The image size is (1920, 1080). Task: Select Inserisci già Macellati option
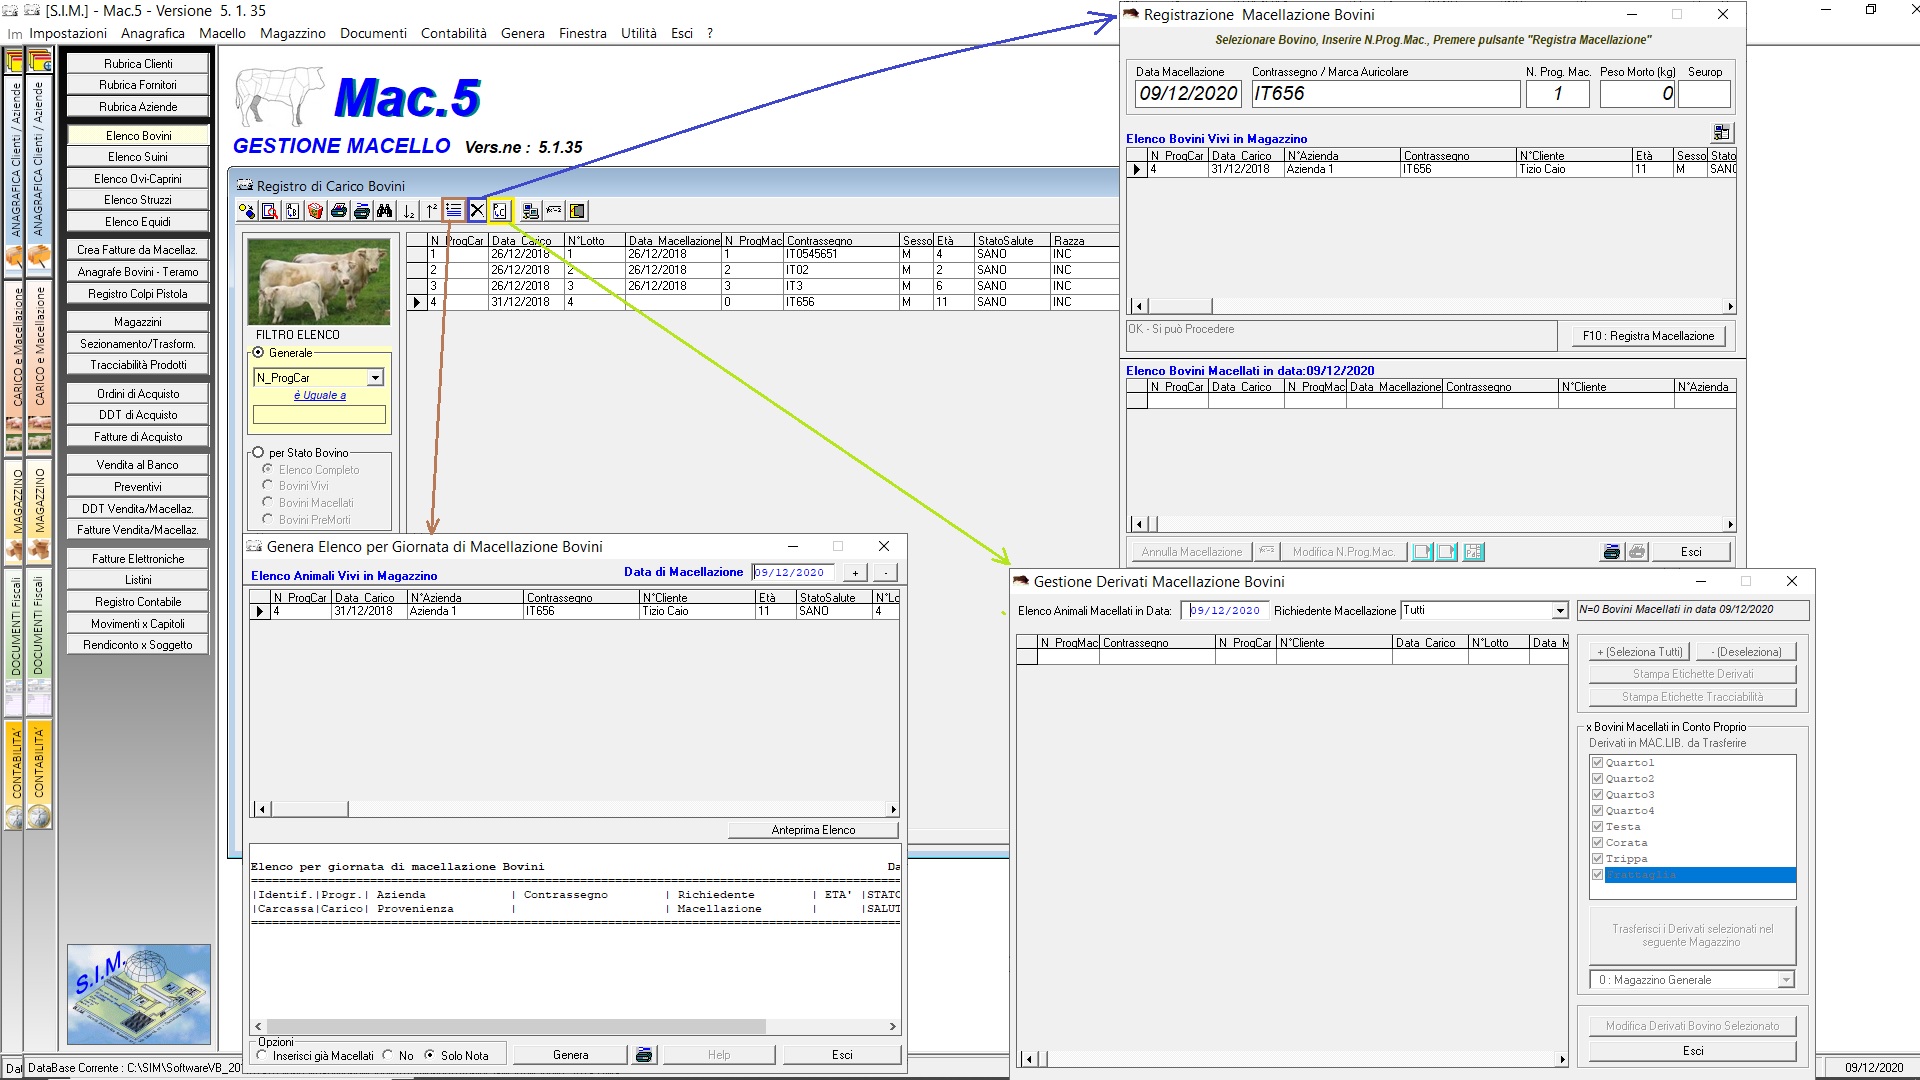(x=263, y=1055)
